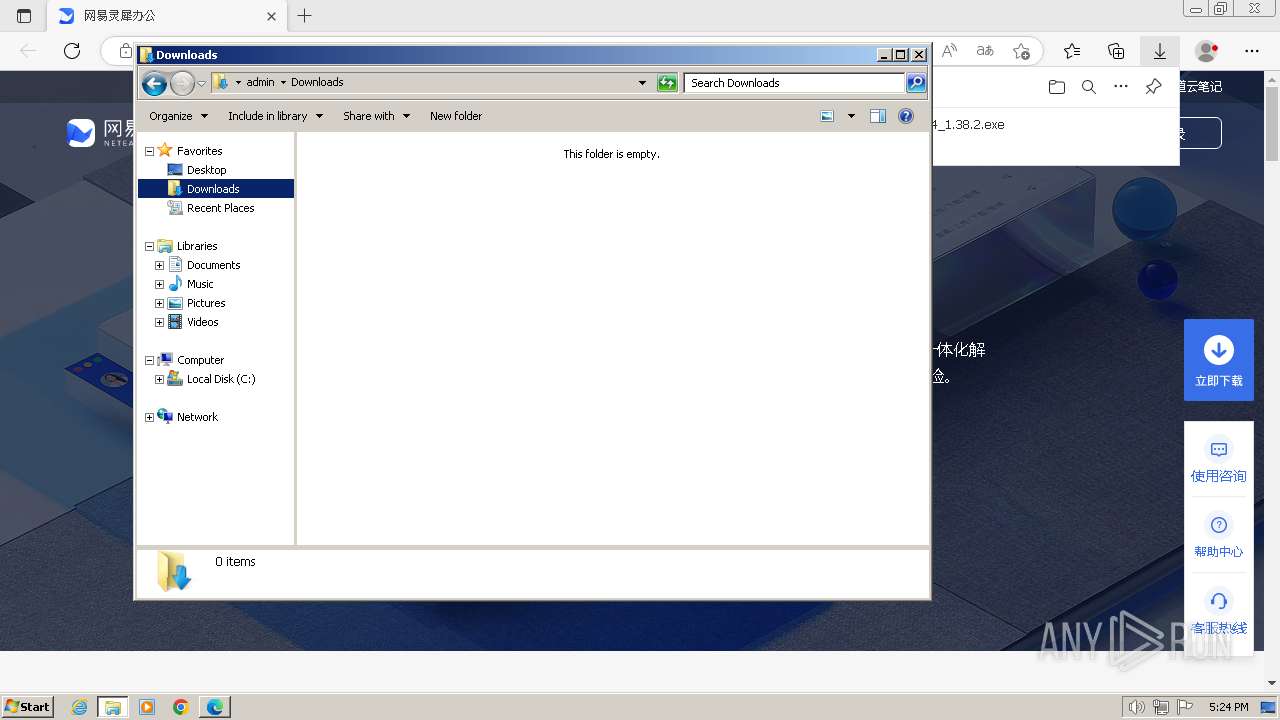1280x720 pixels.
Task: Click the 使用咨询 button
Action: (x=1219, y=460)
